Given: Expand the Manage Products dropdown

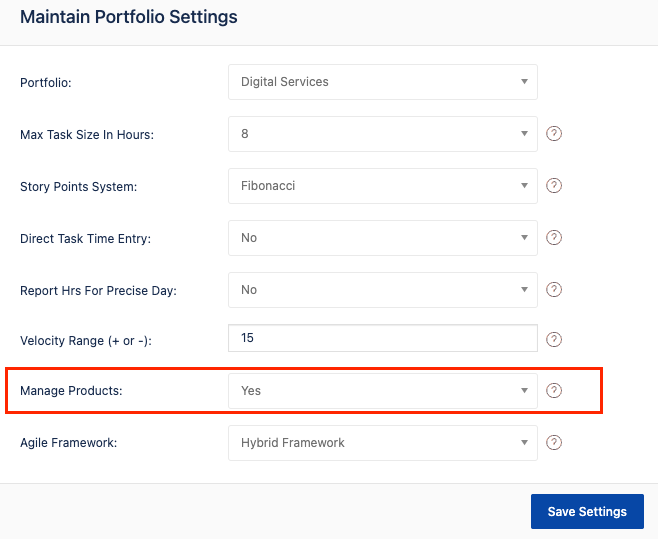Looking at the screenshot, I should (382, 391).
